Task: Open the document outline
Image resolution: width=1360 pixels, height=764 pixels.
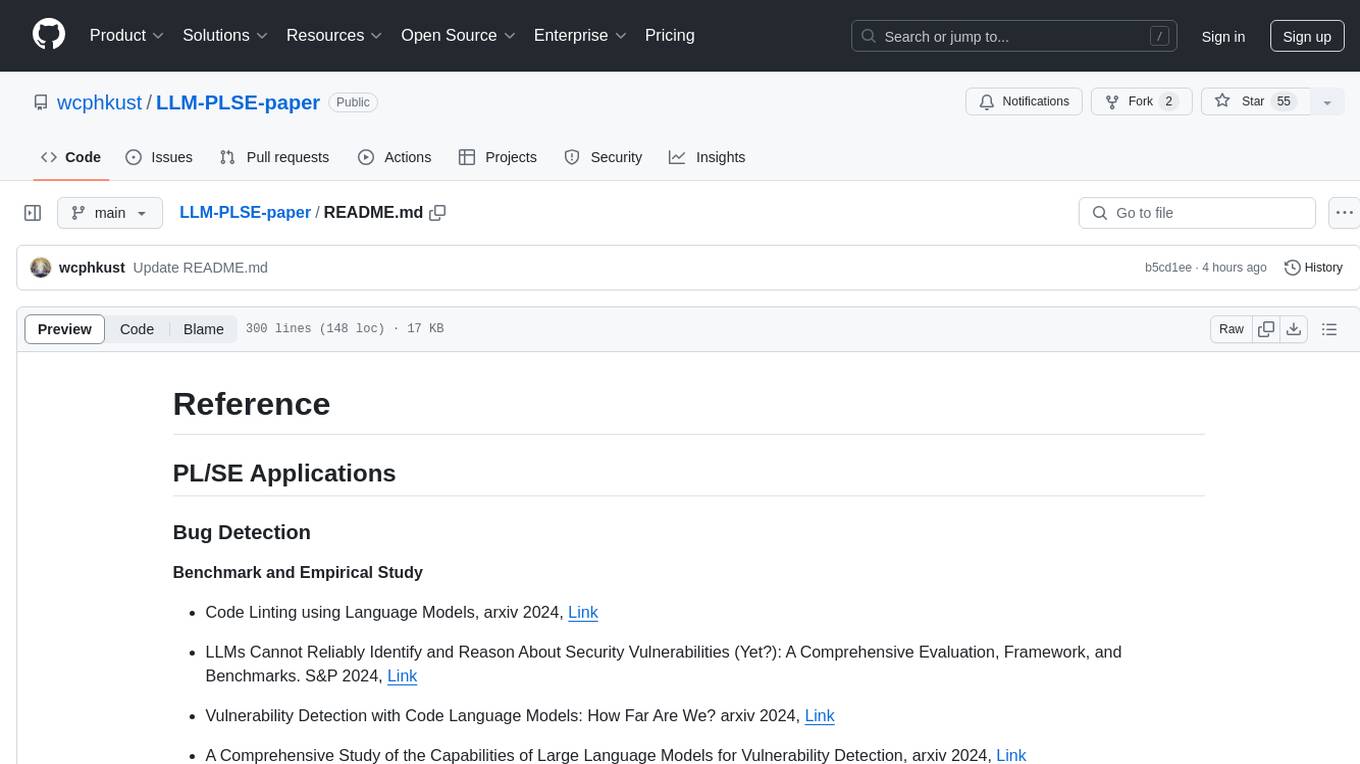Action: click(x=1329, y=329)
